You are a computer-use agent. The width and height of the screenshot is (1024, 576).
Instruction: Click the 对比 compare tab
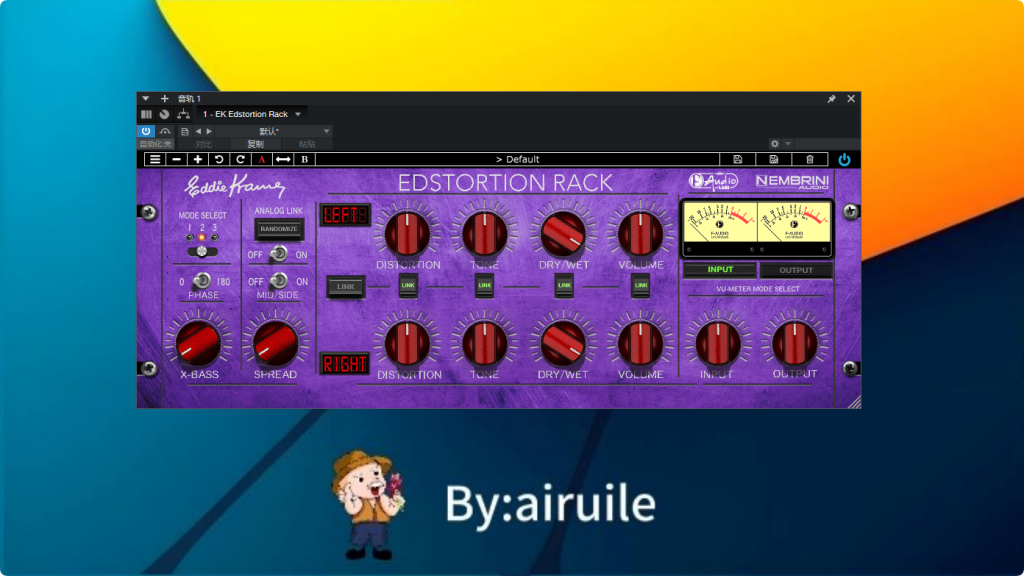[204, 144]
